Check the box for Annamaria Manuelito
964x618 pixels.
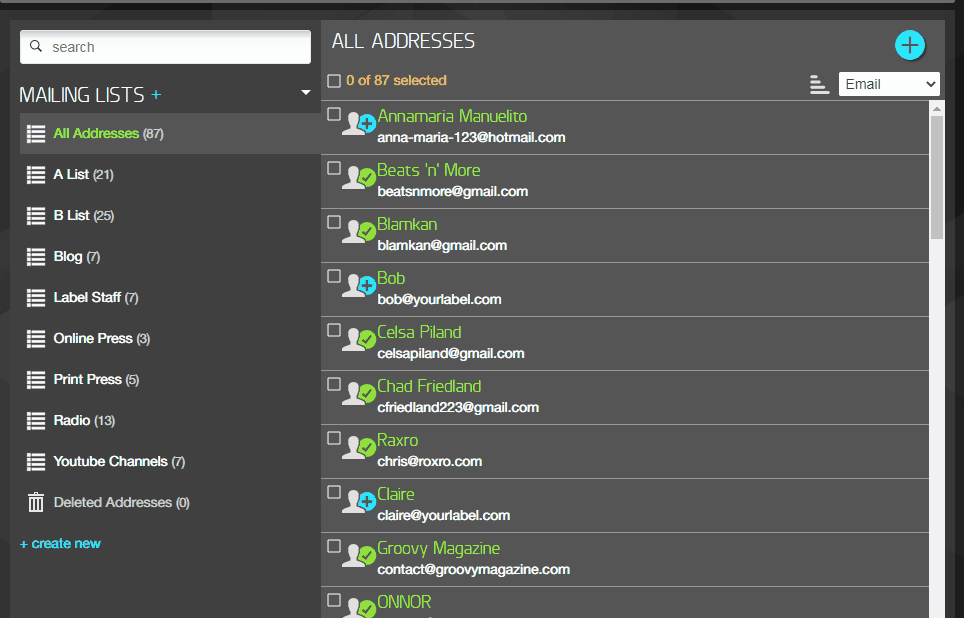coord(334,114)
